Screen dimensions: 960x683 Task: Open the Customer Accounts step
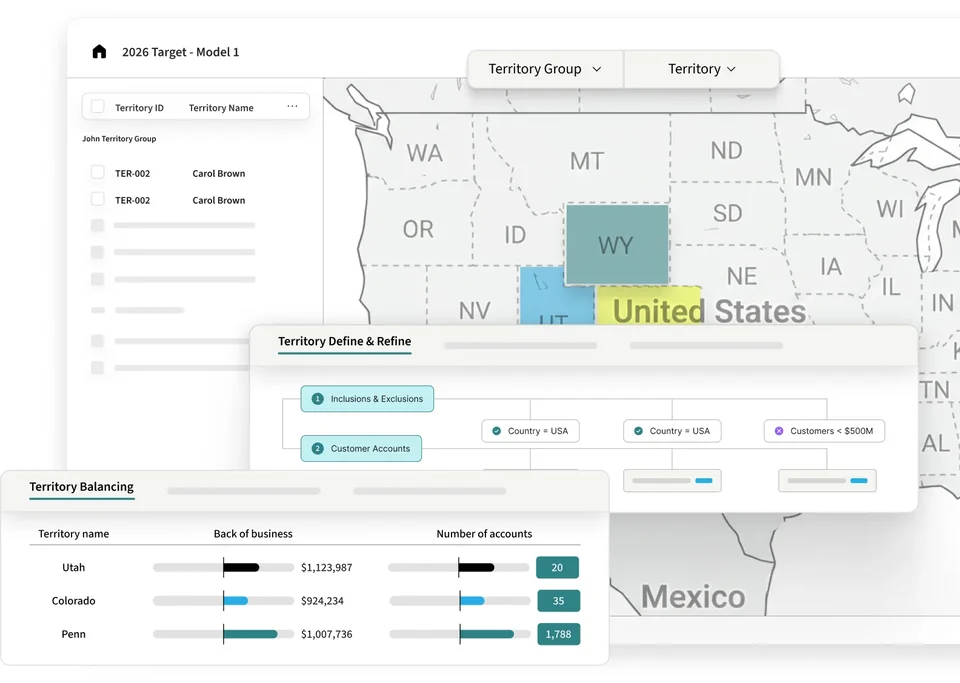tap(361, 449)
